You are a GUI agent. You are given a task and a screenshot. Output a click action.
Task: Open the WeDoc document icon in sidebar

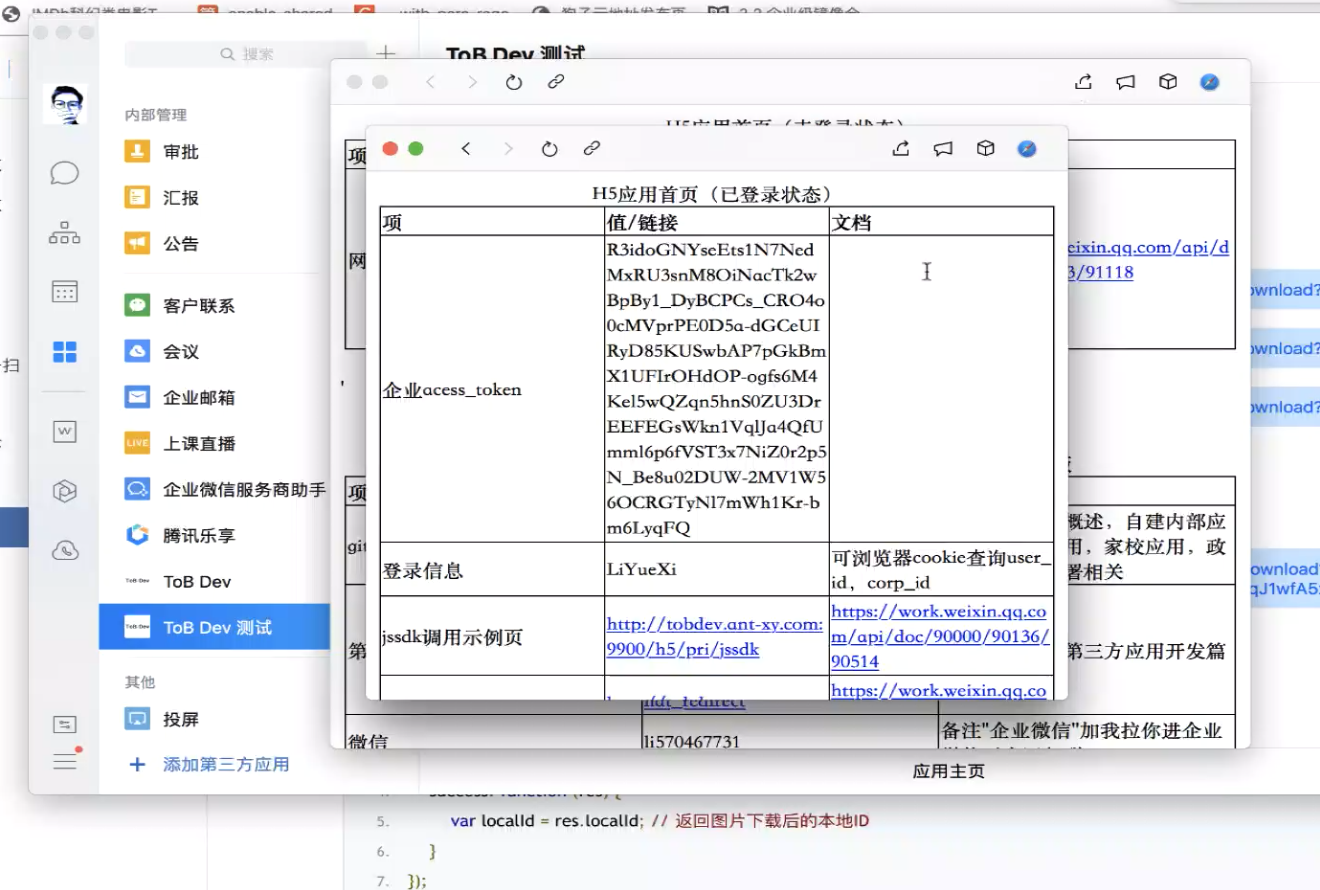[x=65, y=432]
